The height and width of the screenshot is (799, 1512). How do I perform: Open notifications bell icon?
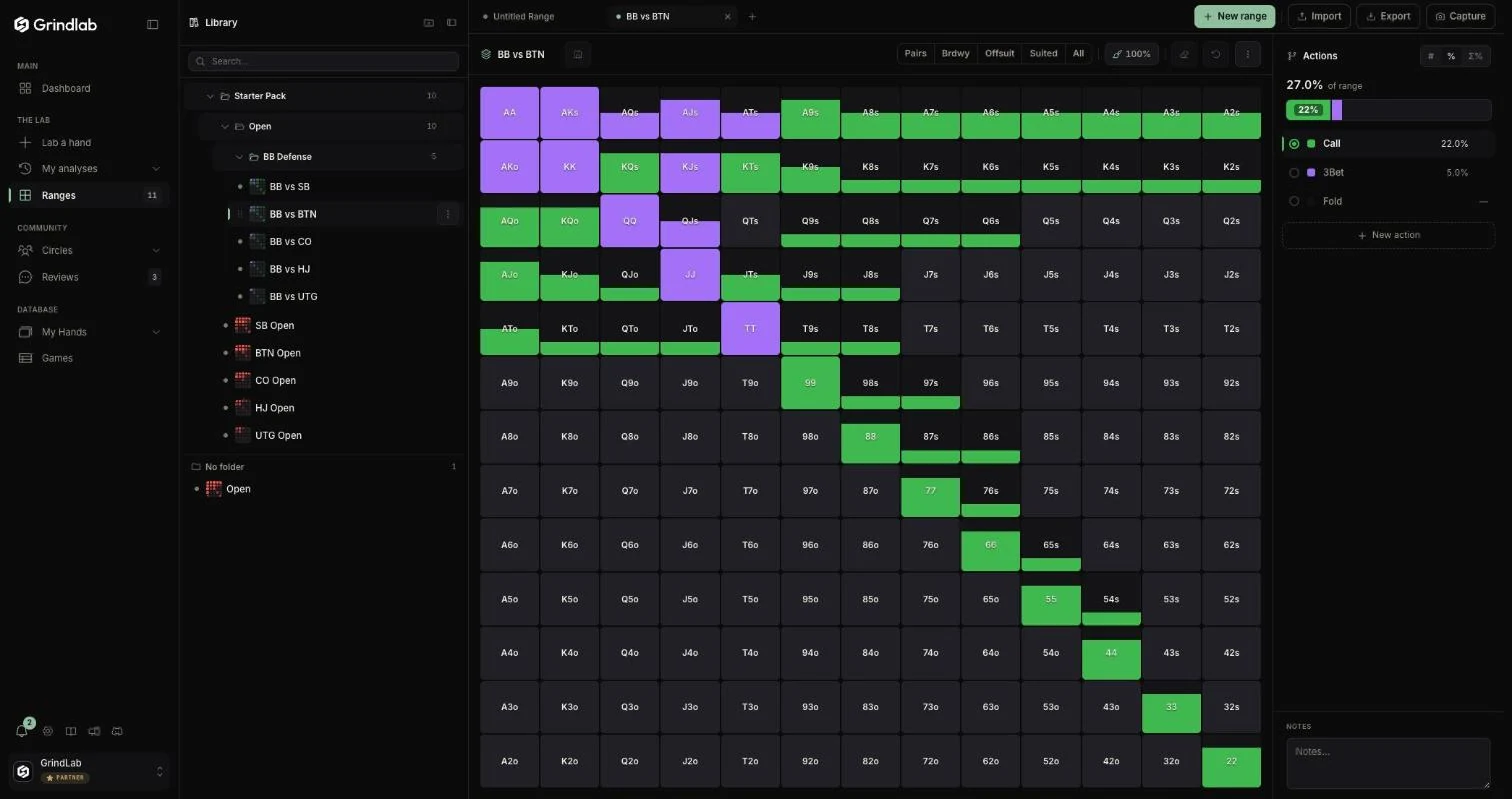pyautogui.click(x=22, y=731)
